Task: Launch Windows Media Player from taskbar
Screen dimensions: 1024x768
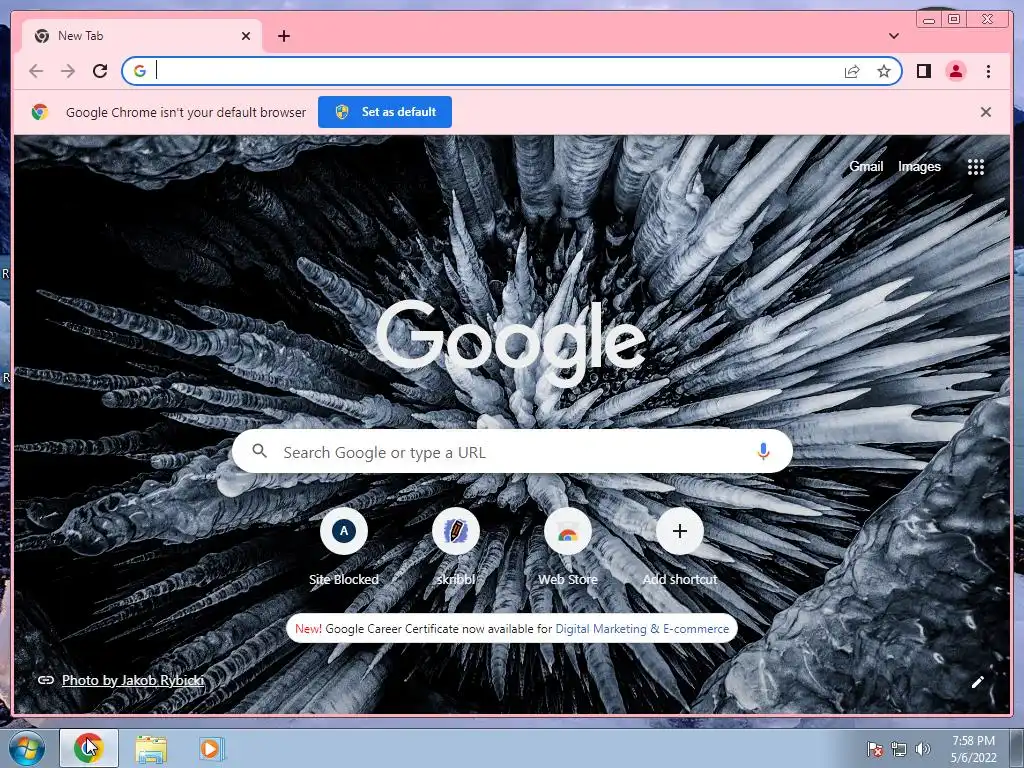Action: click(212, 748)
